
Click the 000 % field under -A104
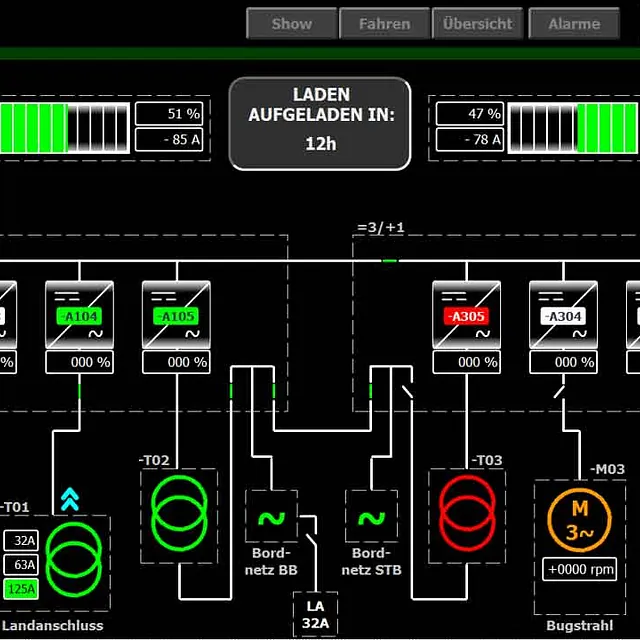coord(80,362)
